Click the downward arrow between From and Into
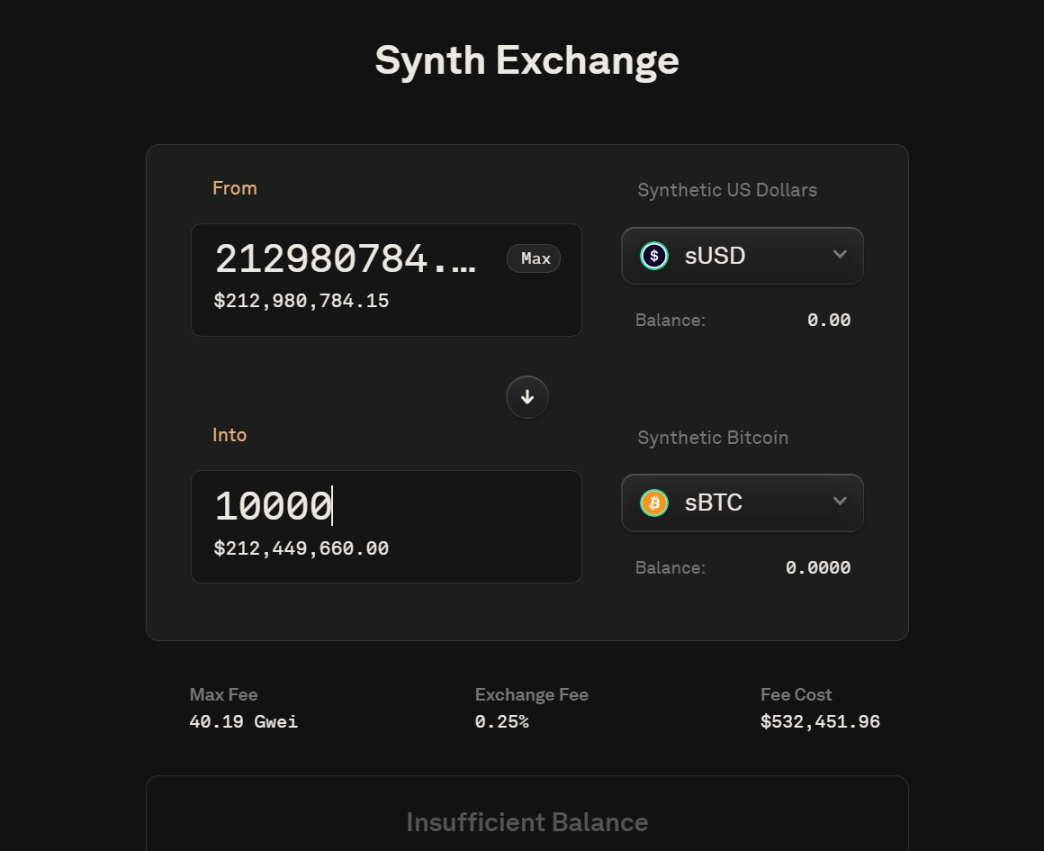Image resolution: width=1044 pixels, height=851 pixels. (527, 397)
